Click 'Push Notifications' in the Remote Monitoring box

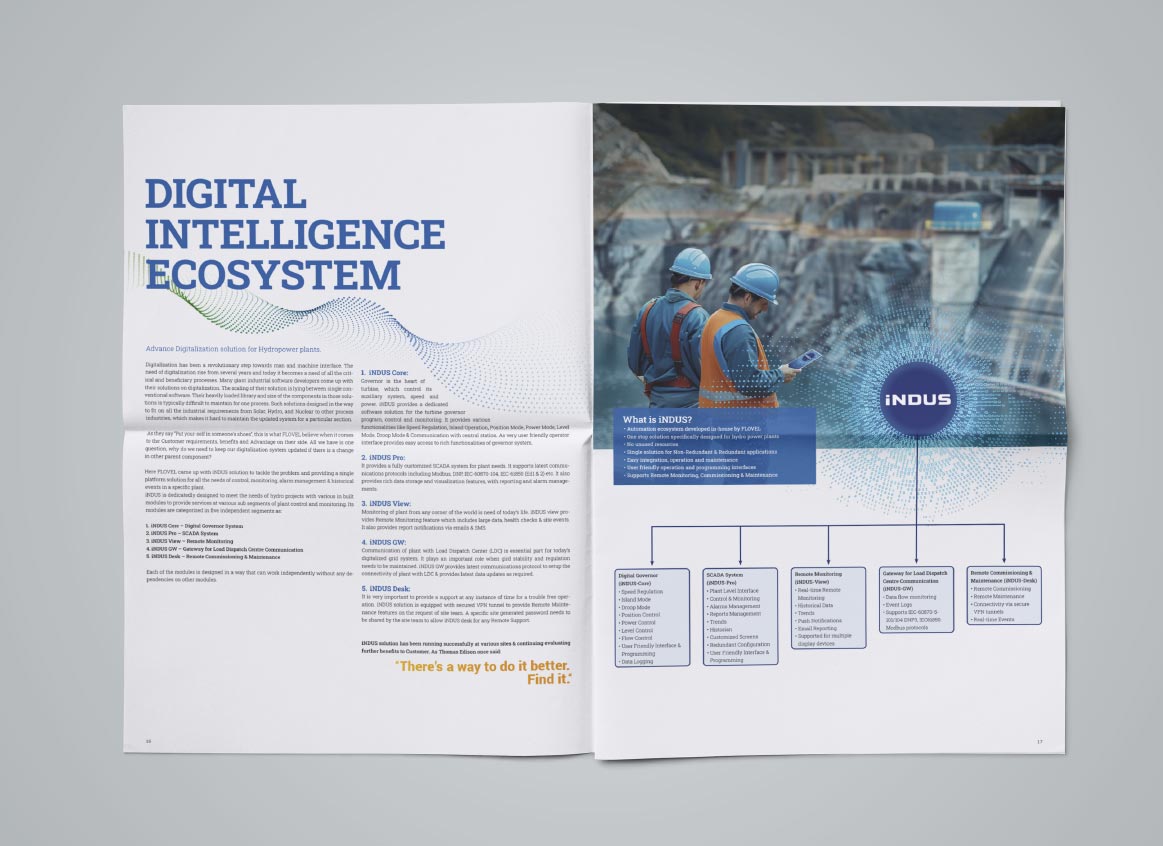pyautogui.click(x=818, y=621)
